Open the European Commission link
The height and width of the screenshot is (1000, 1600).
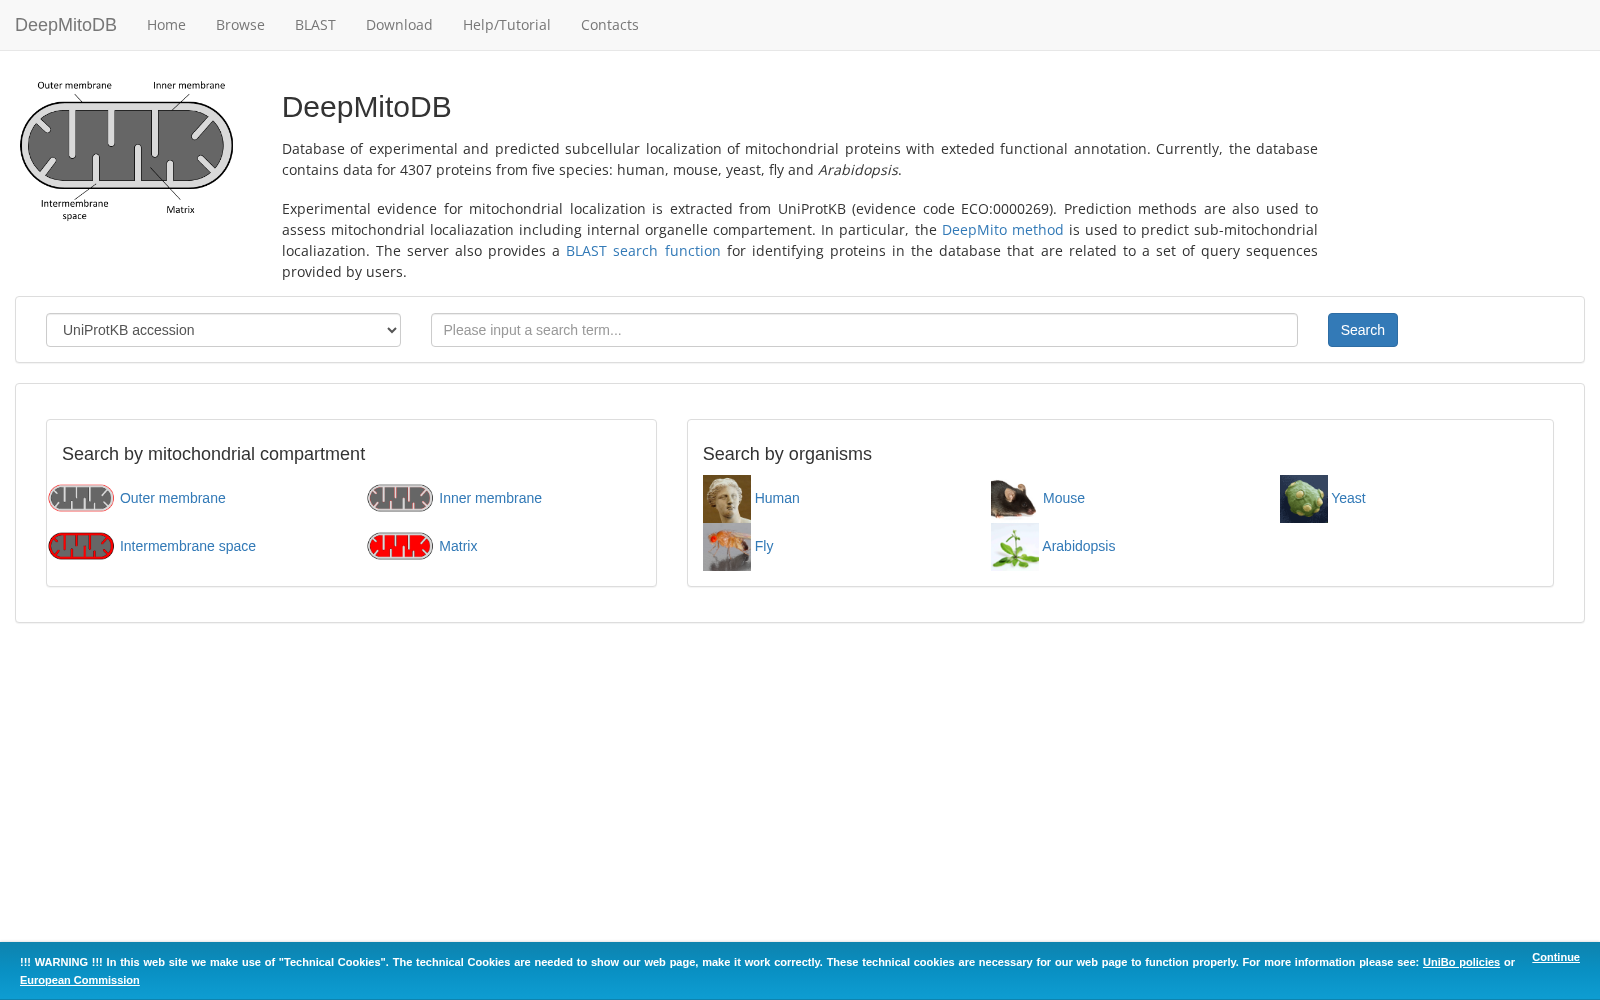point(80,980)
